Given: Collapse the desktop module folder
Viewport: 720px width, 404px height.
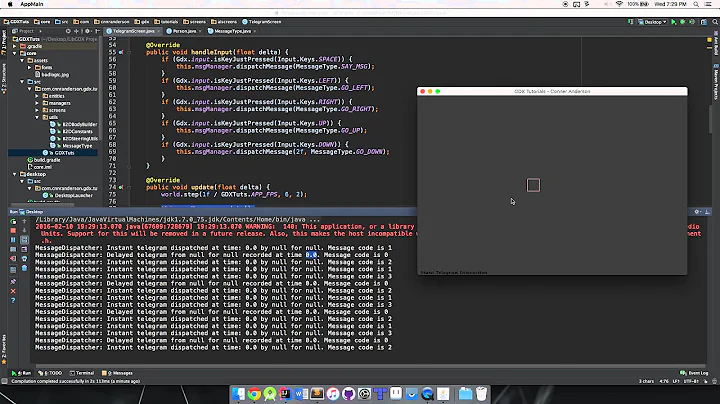Looking at the screenshot, I should (x=15, y=174).
